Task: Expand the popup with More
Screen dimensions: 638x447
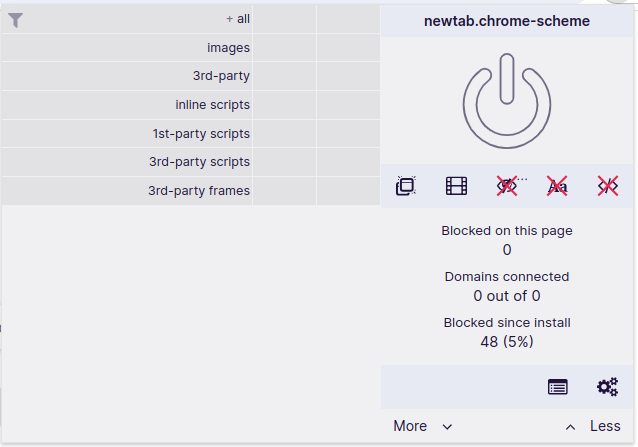Action: point(422,426)
